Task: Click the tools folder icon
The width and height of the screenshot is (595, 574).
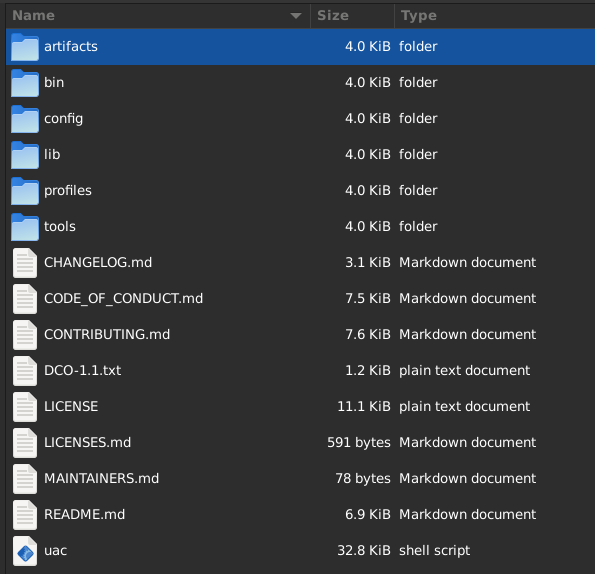Action: coord(25,227)
